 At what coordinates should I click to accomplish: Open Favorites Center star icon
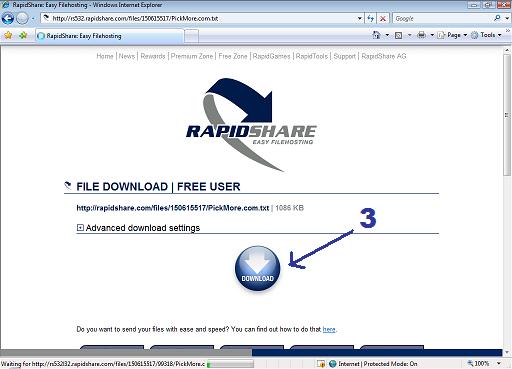pos(8,35)
